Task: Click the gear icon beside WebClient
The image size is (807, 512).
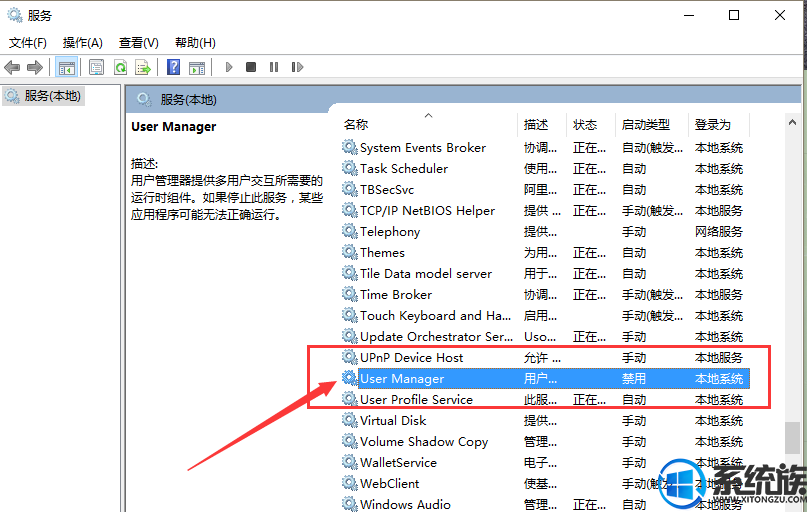Action: pyautogui.click(x=350, y=483)
